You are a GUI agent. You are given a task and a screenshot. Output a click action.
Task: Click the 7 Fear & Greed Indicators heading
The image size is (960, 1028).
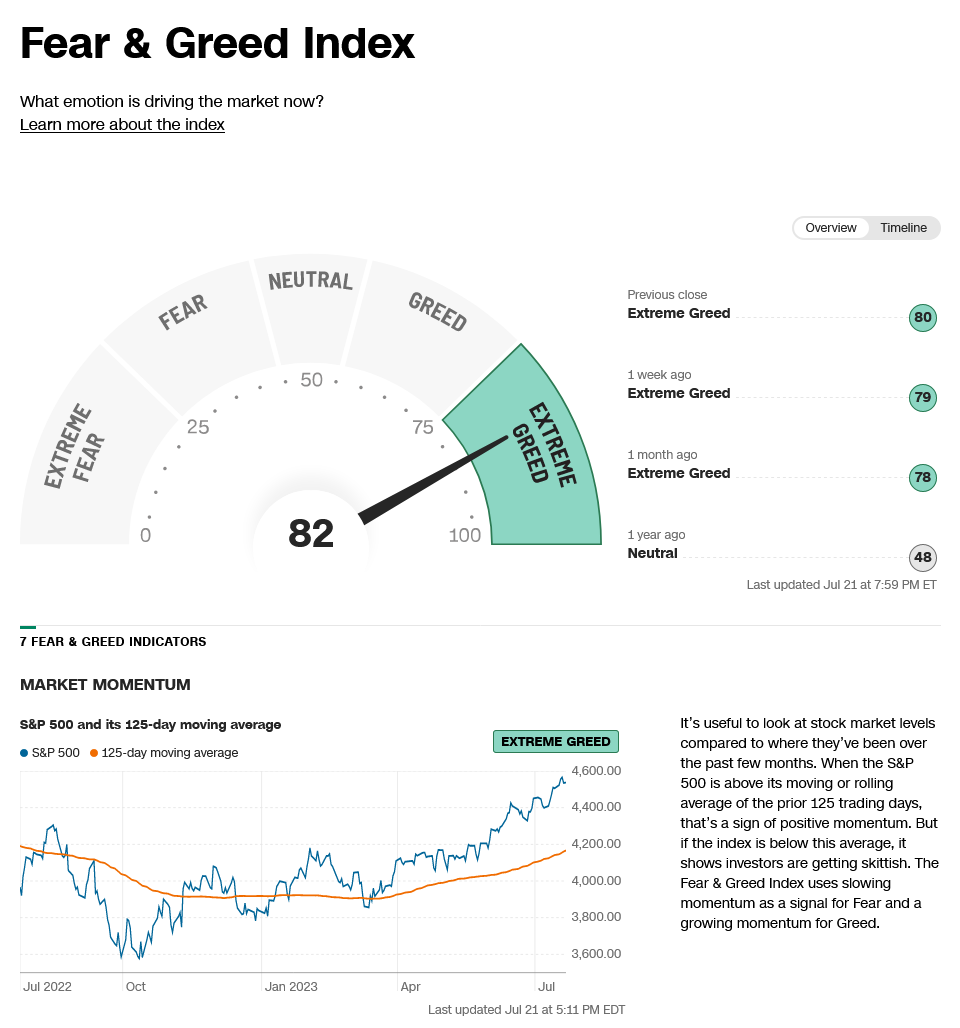[113, 642]
